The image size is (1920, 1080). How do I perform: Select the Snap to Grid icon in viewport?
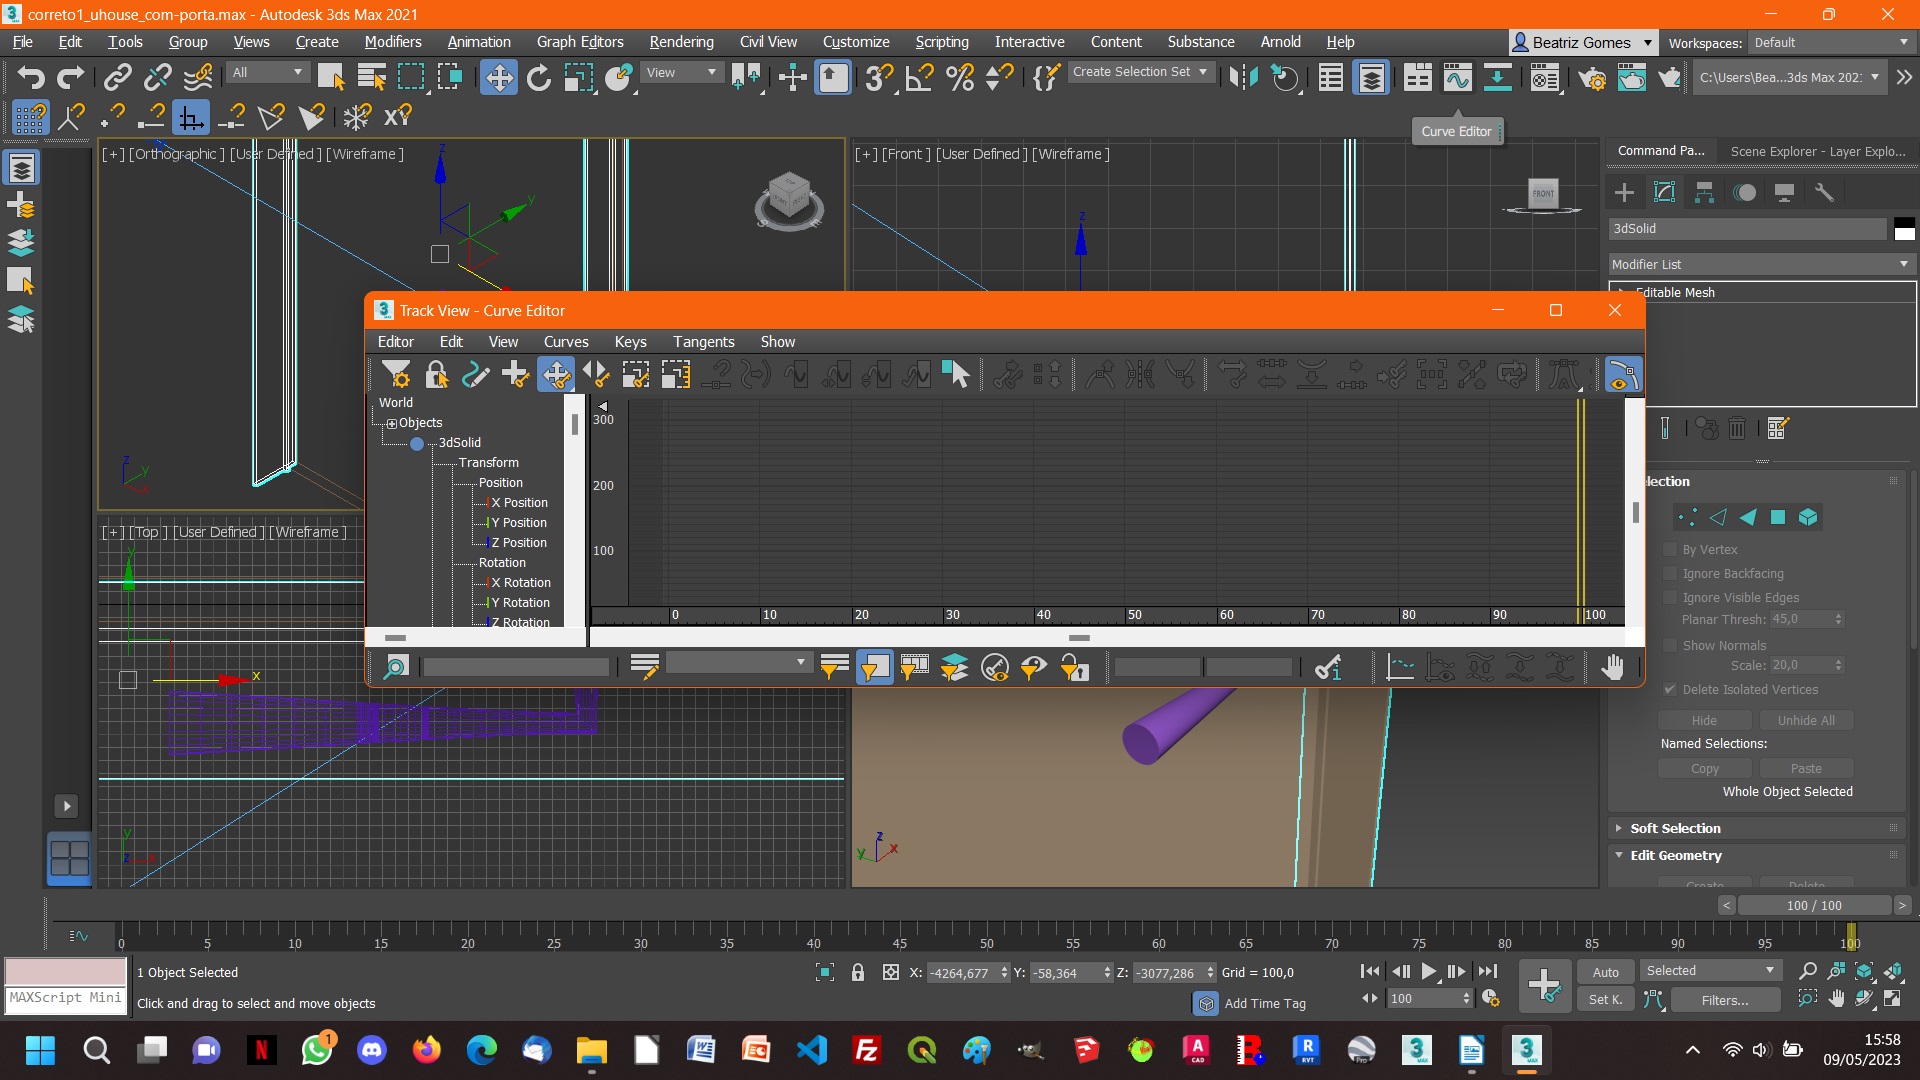pyautogui.click(x=28, y=119)
